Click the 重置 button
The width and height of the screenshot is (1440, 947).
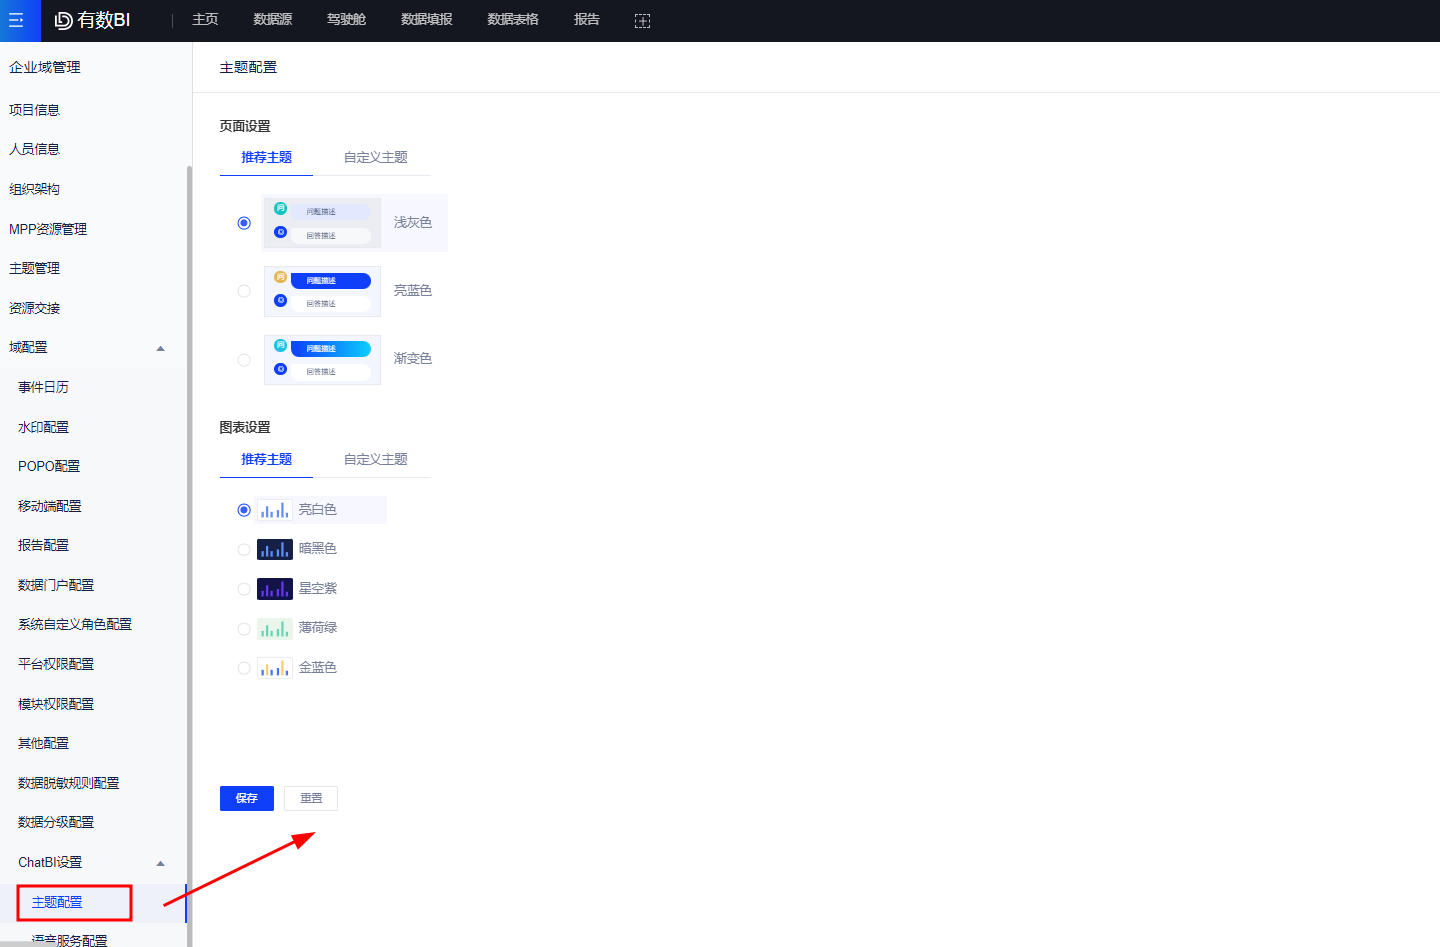point(311,798)
